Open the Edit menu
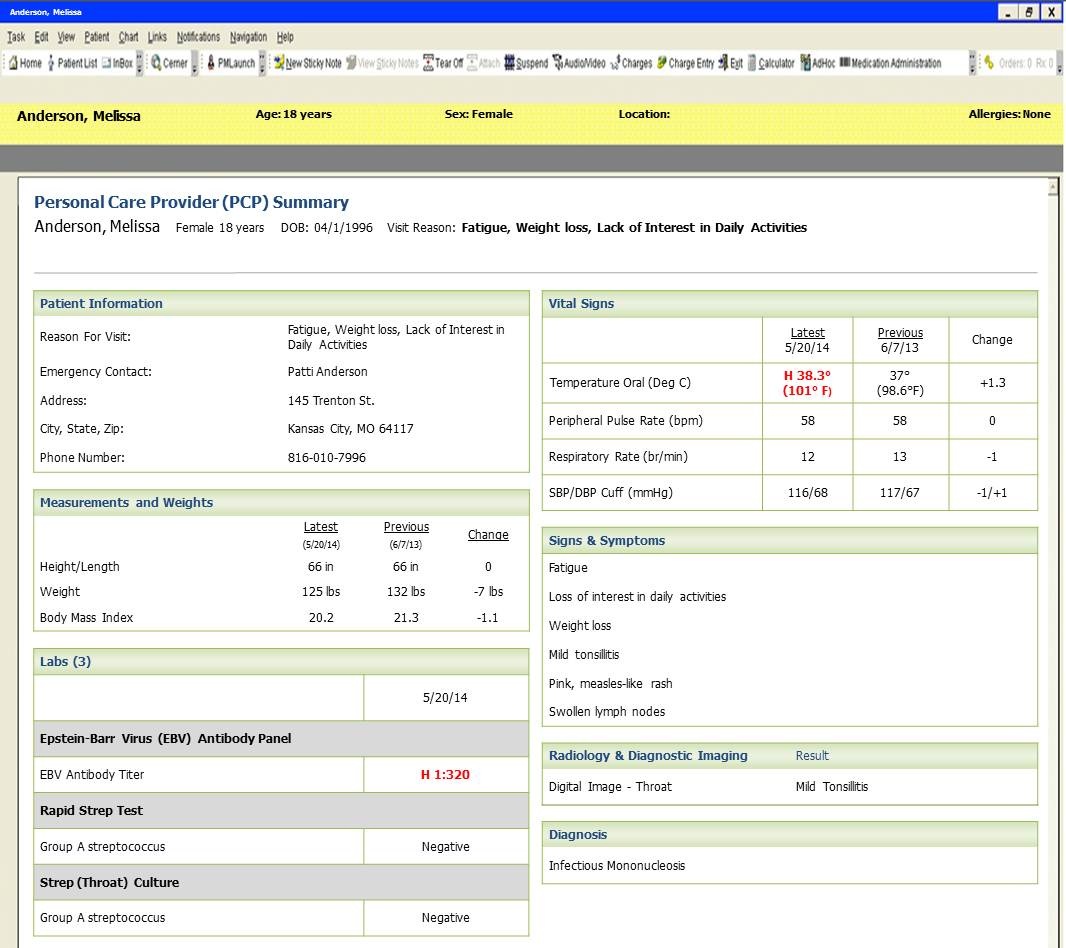This screenshot has height=948, width=1066. [41, 37]
